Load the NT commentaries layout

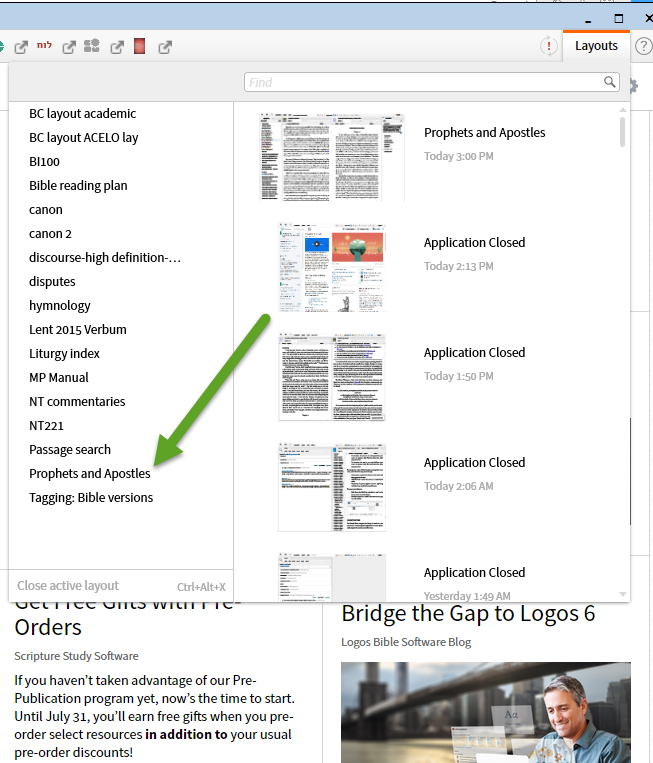(77, 401)
